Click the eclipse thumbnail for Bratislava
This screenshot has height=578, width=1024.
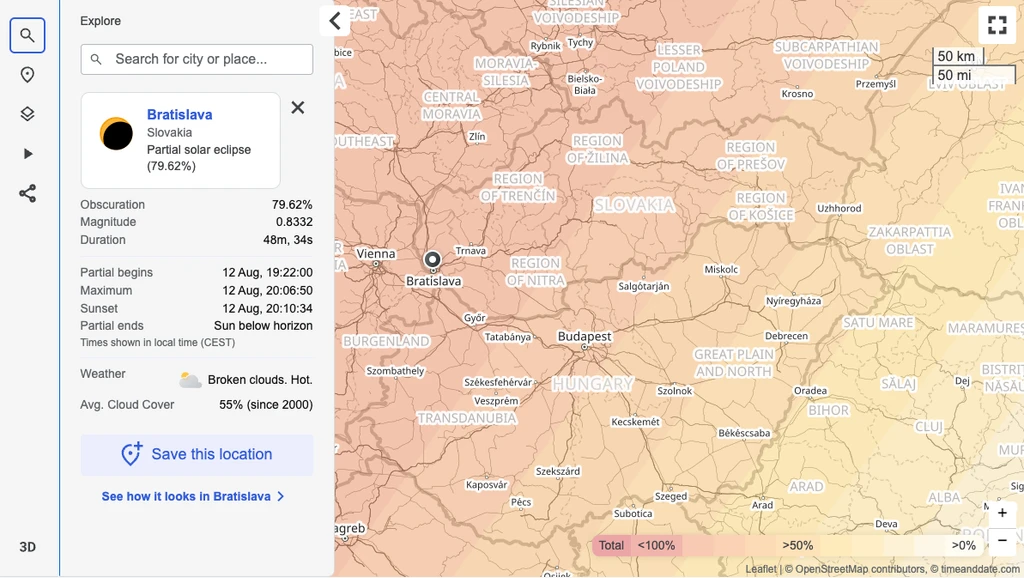(116, 134)
